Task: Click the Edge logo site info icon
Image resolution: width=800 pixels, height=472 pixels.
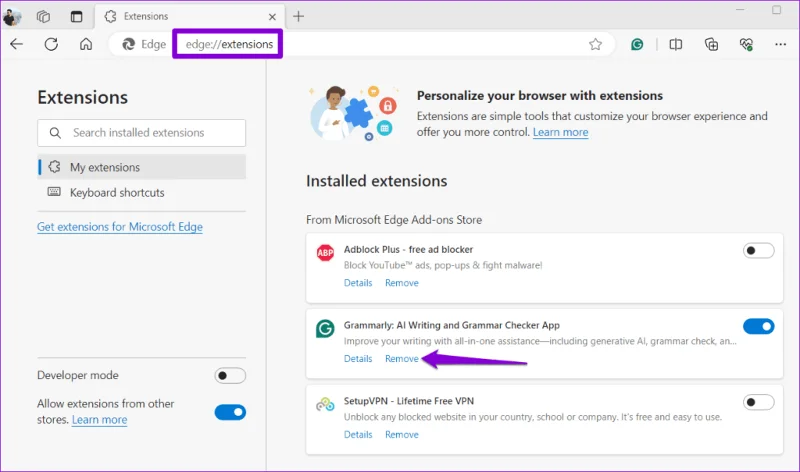Action: tap(129, 44)
